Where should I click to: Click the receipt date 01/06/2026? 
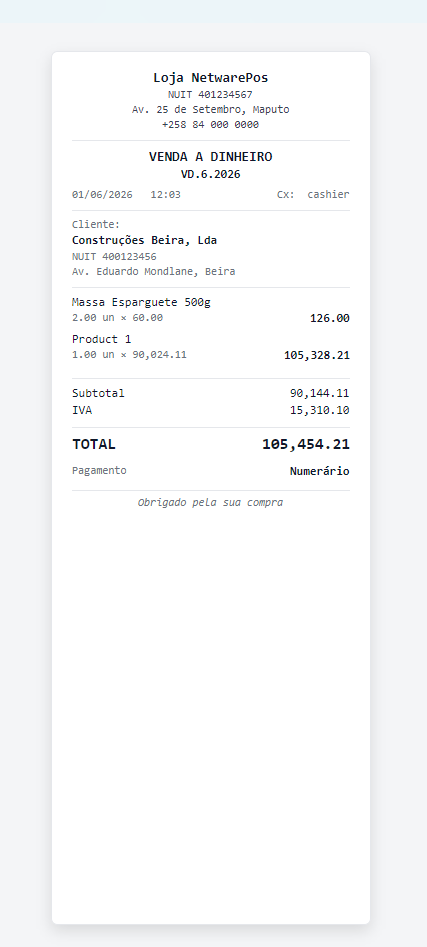pyautogui.click(x=102, y=194)
